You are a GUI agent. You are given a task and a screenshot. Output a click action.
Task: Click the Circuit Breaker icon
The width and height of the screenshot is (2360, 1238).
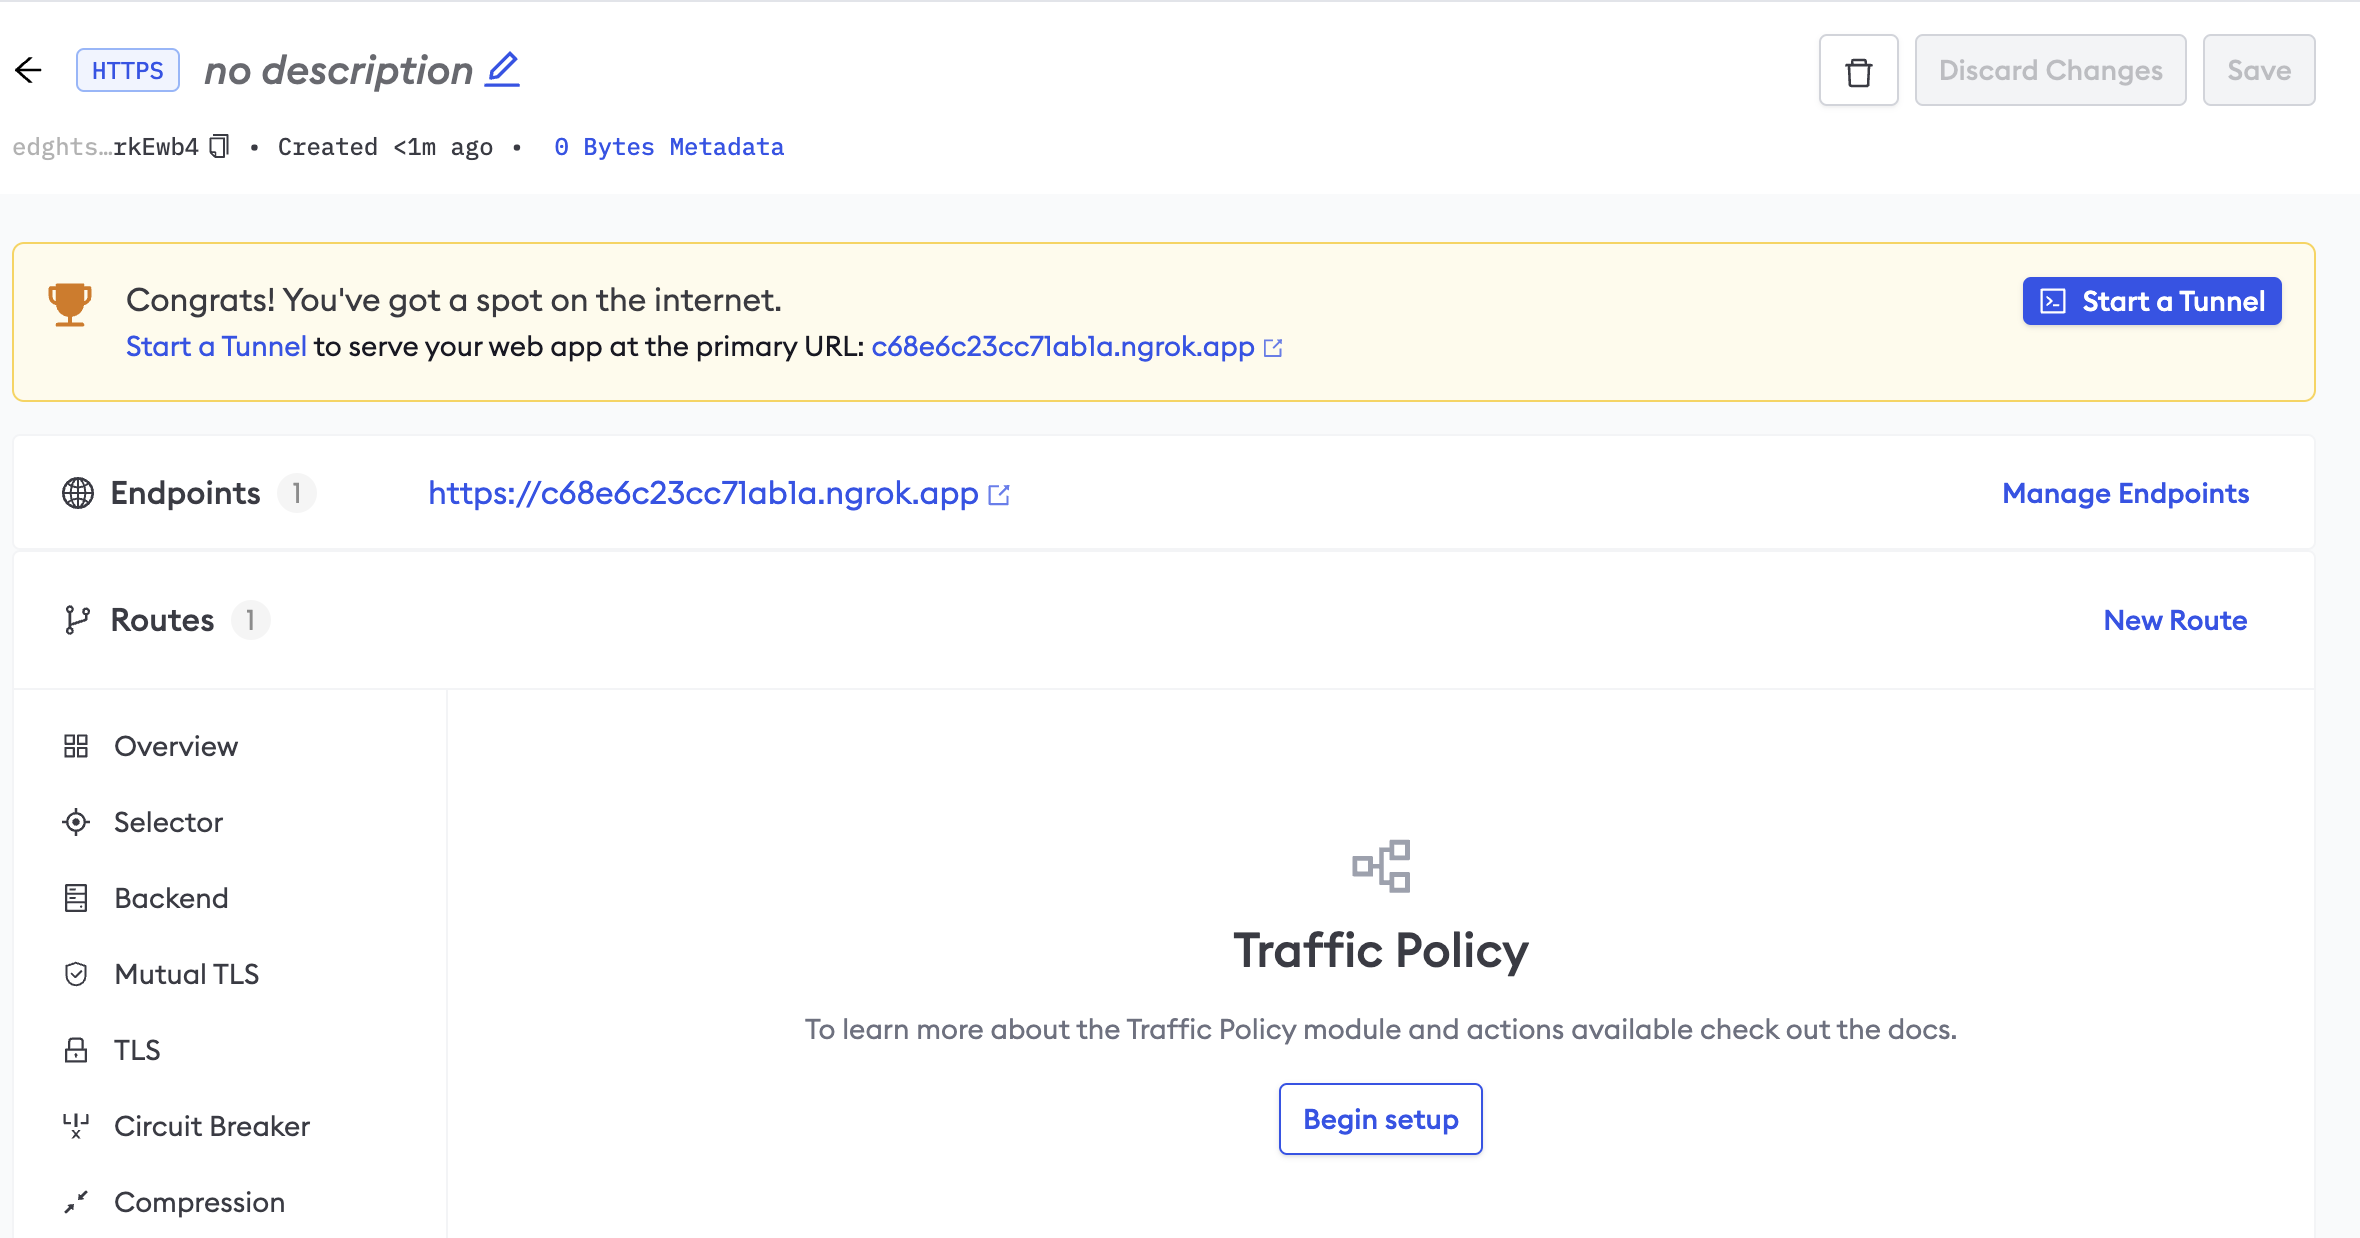point(76,1126)
